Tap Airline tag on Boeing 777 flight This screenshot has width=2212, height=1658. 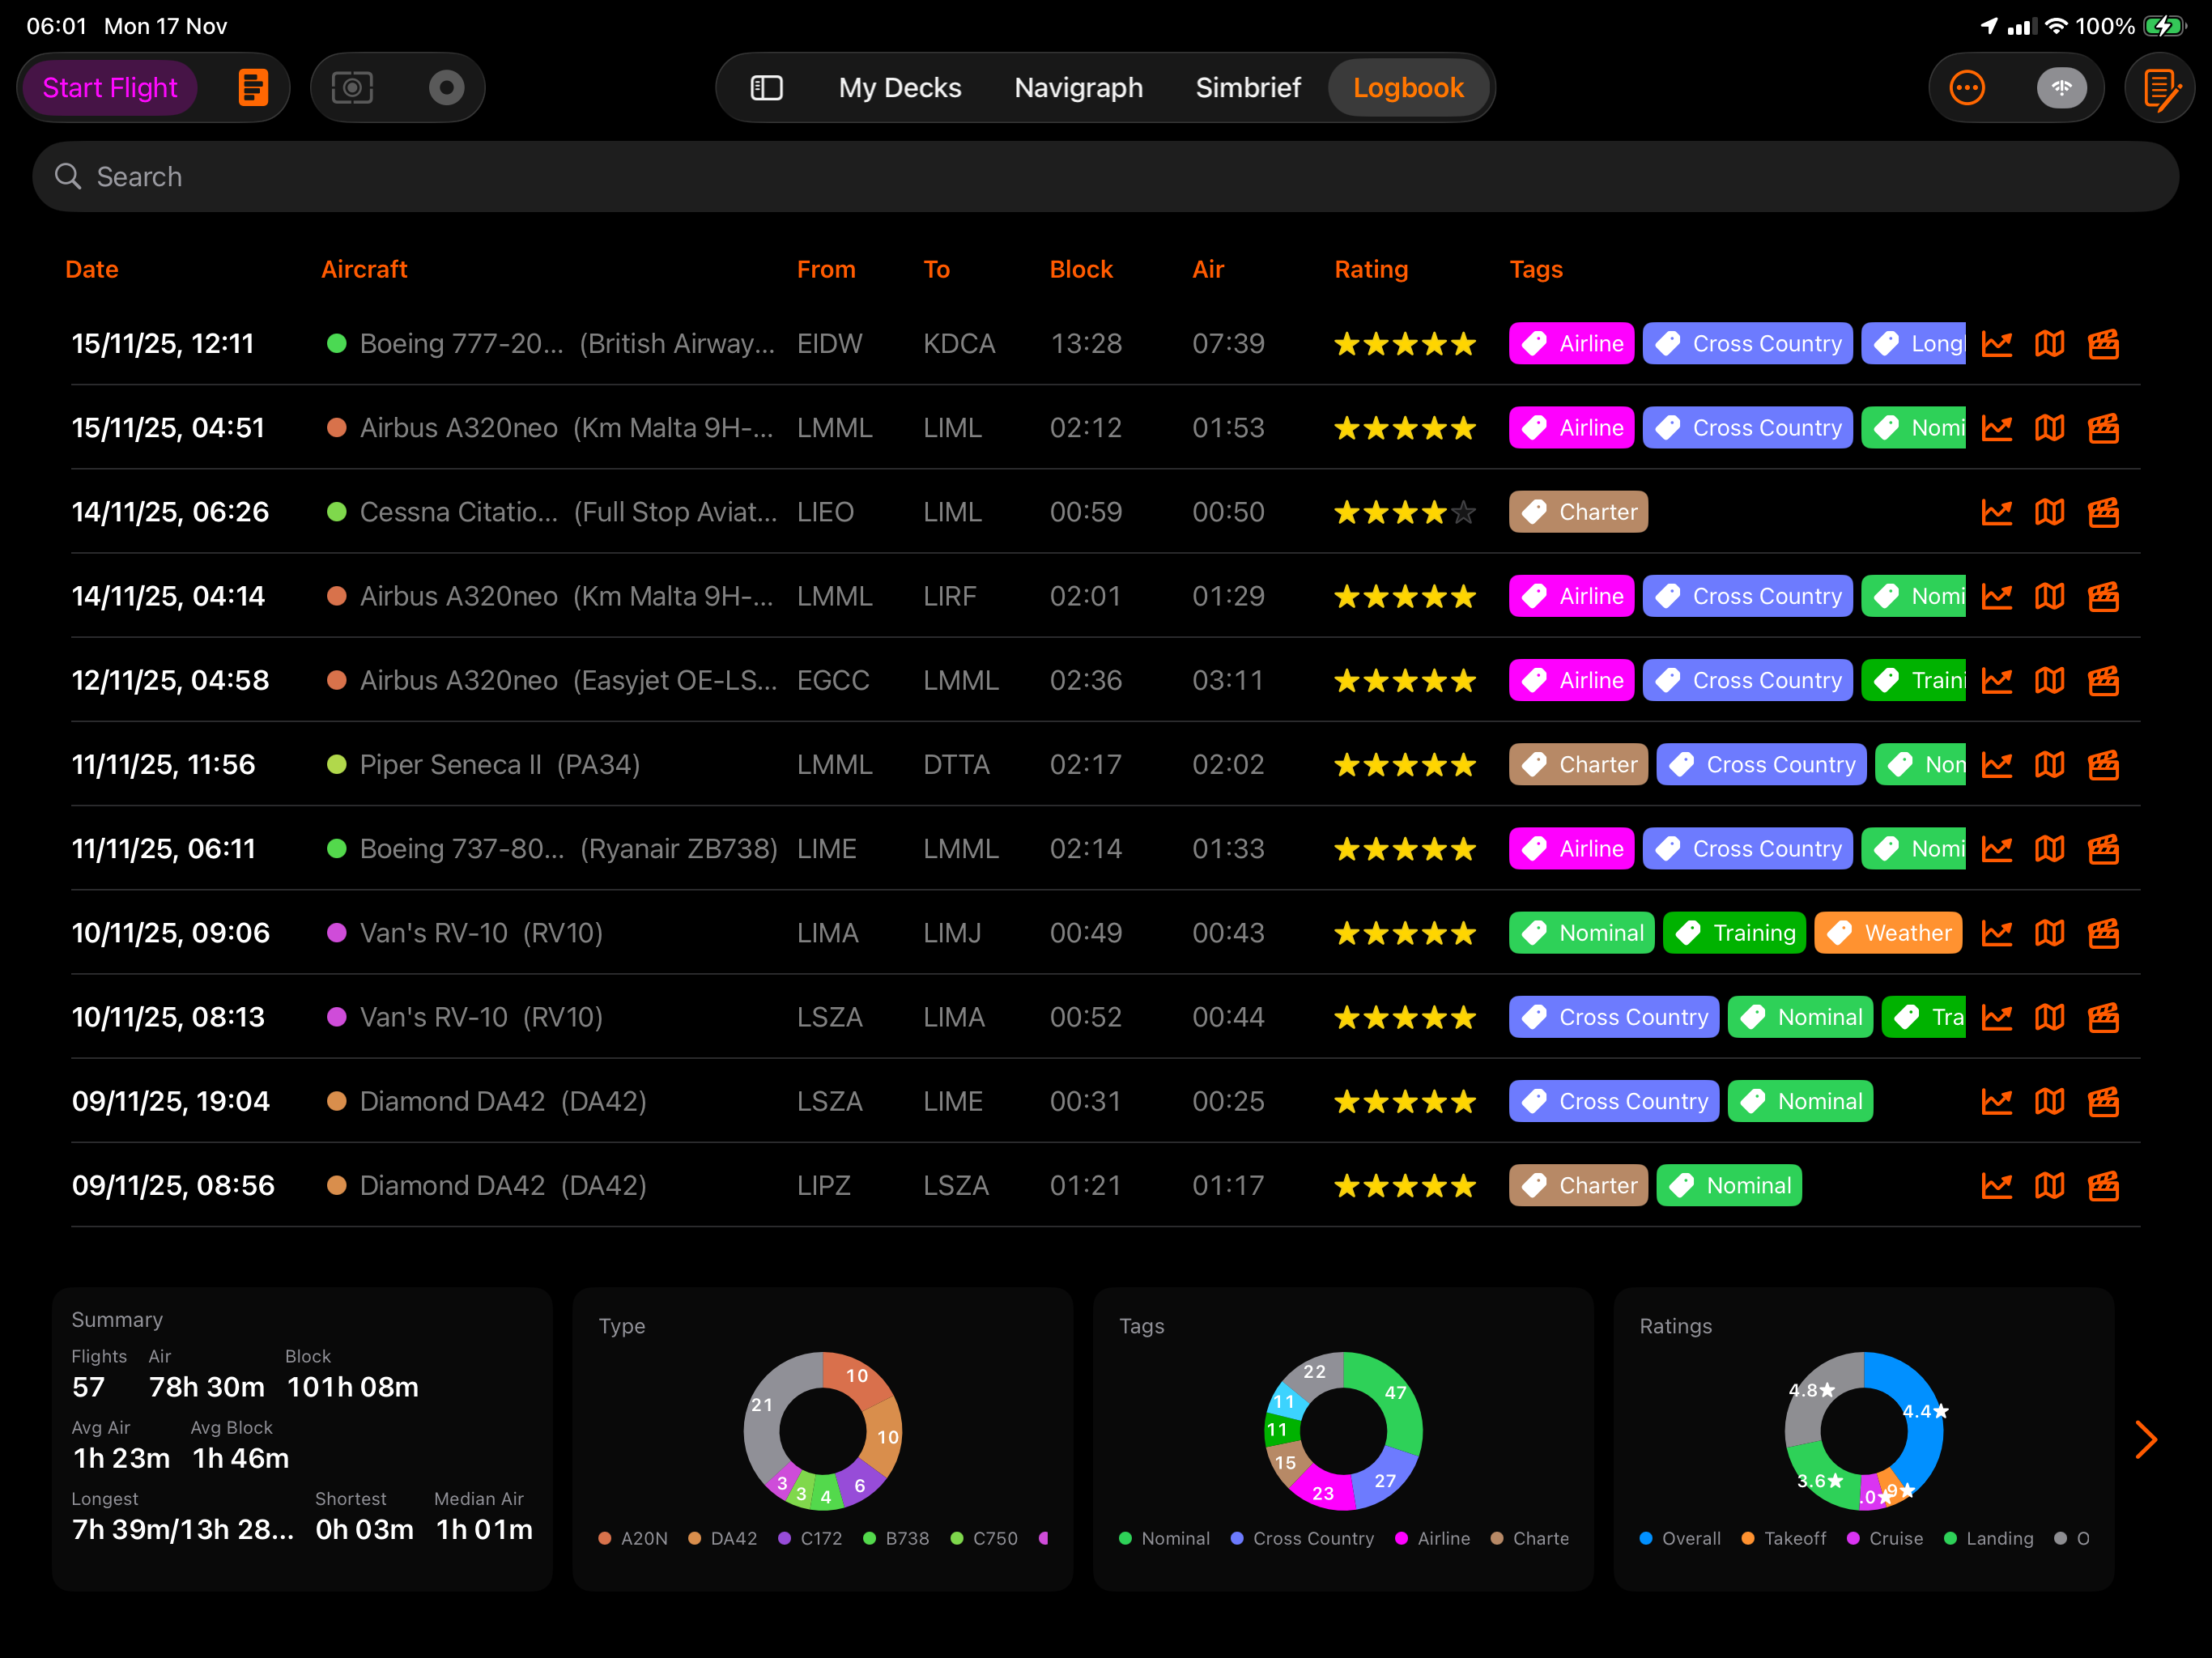click(1571, 344)
